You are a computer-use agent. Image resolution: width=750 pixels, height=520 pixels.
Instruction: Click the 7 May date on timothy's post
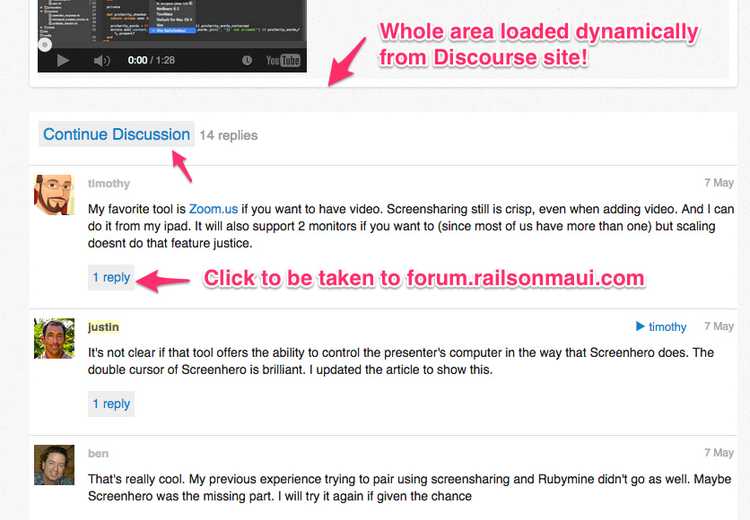pyautogui.click(x=718, y=183)
